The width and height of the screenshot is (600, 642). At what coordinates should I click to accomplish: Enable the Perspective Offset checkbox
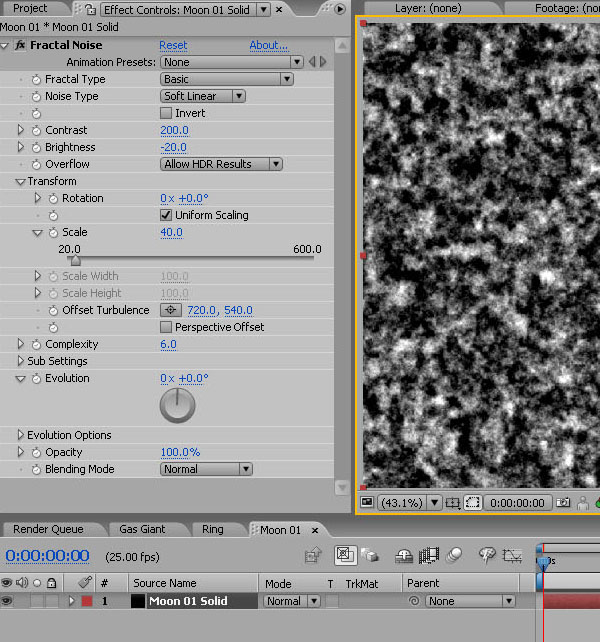(x=166, y=327)
